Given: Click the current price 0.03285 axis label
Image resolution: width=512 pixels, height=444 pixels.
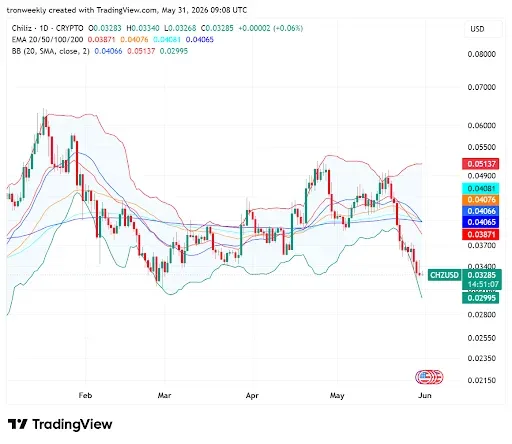Looking at the screenshot, I should pyautogui.click(x=482, y=275).
